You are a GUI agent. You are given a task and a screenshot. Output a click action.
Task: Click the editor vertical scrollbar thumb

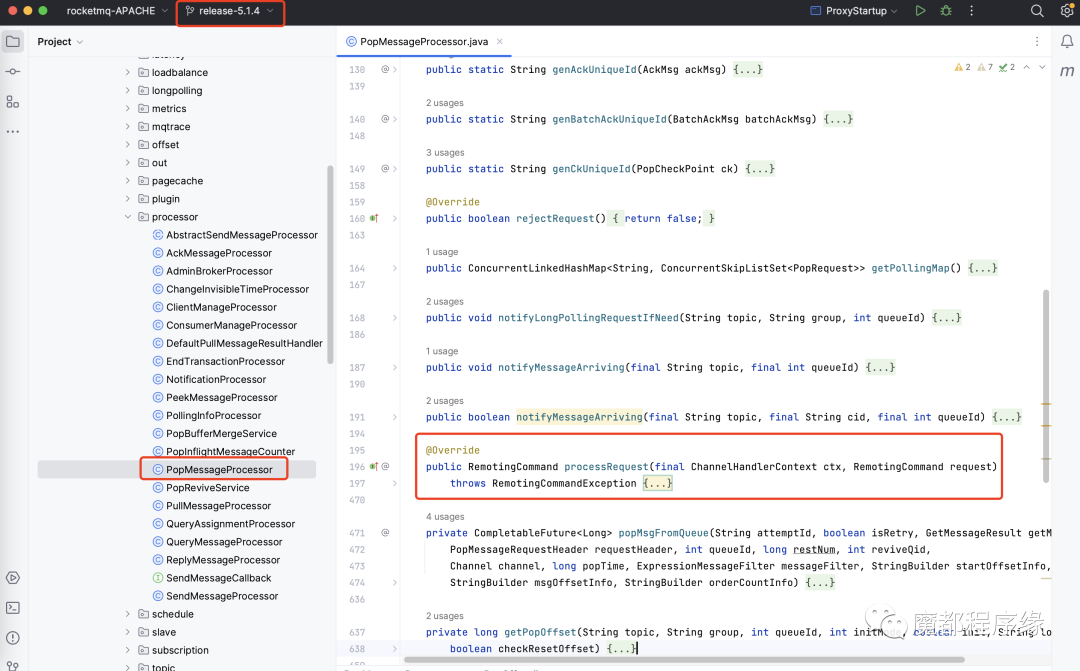click(x=1046, y=386)
